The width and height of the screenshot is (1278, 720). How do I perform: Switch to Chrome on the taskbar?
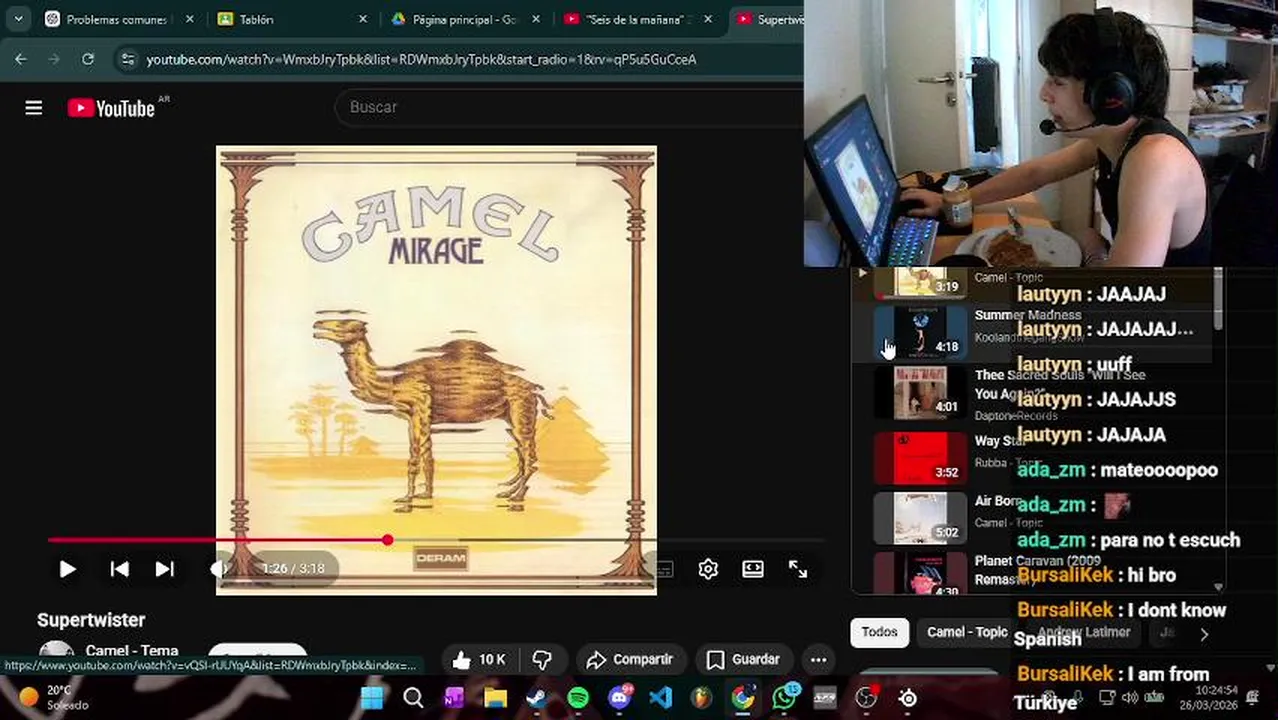tap(743, 697)
